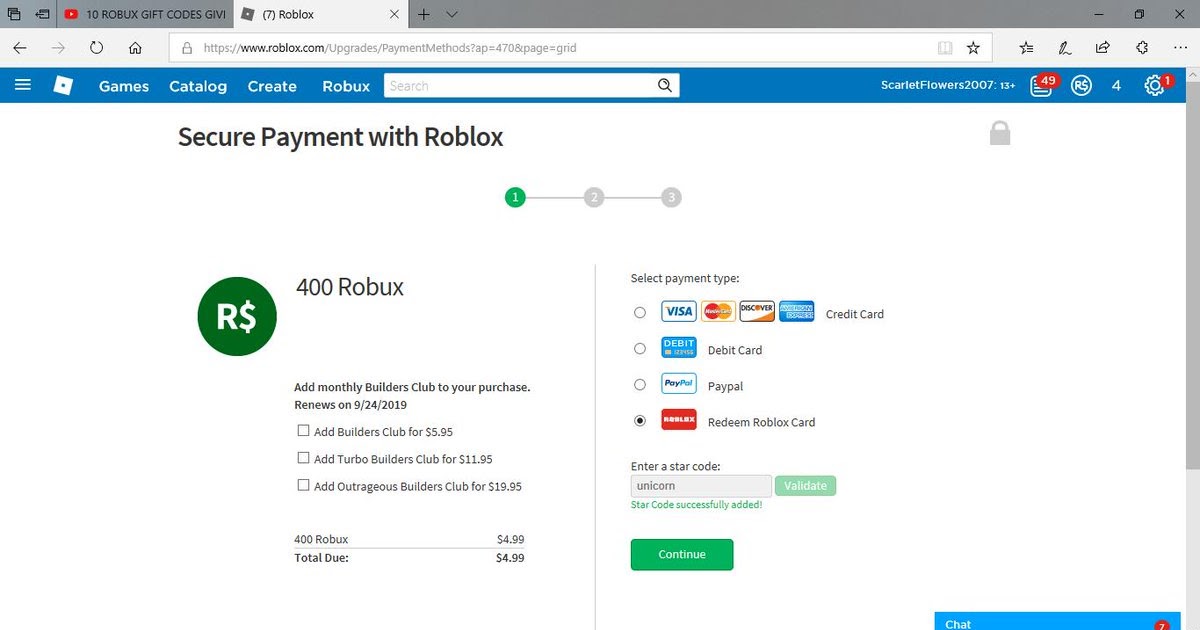Click the step 2 progress circle

click(594, 197)
